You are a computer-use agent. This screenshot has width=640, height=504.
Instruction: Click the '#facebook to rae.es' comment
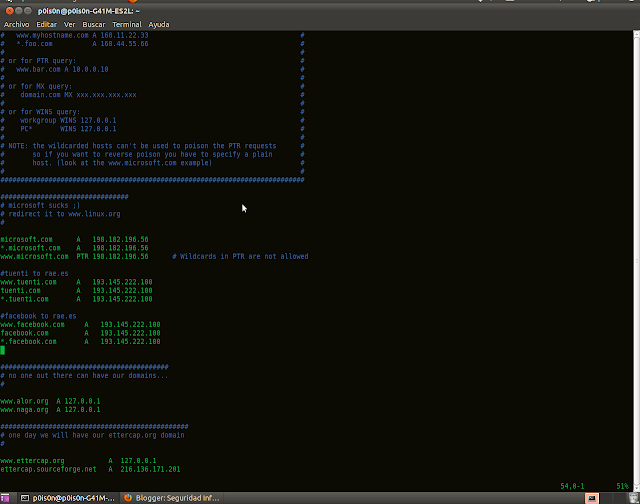pyautogui.click(x=38, y=316)
